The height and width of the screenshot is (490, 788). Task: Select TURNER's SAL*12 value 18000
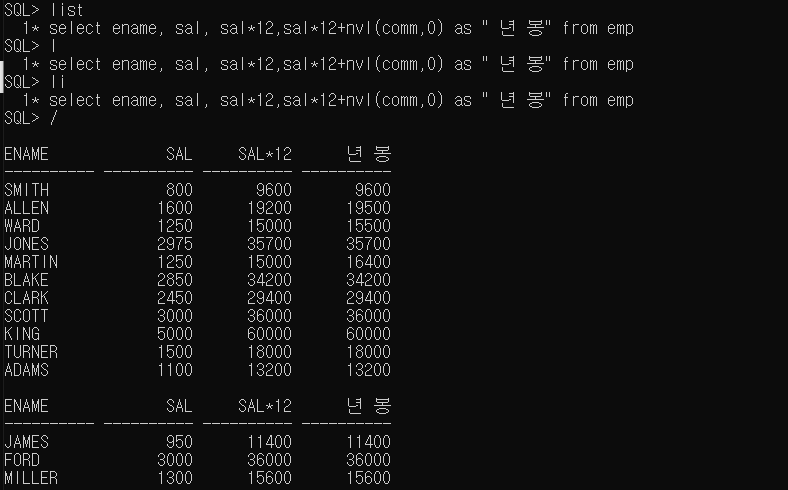tap(269, 352)
